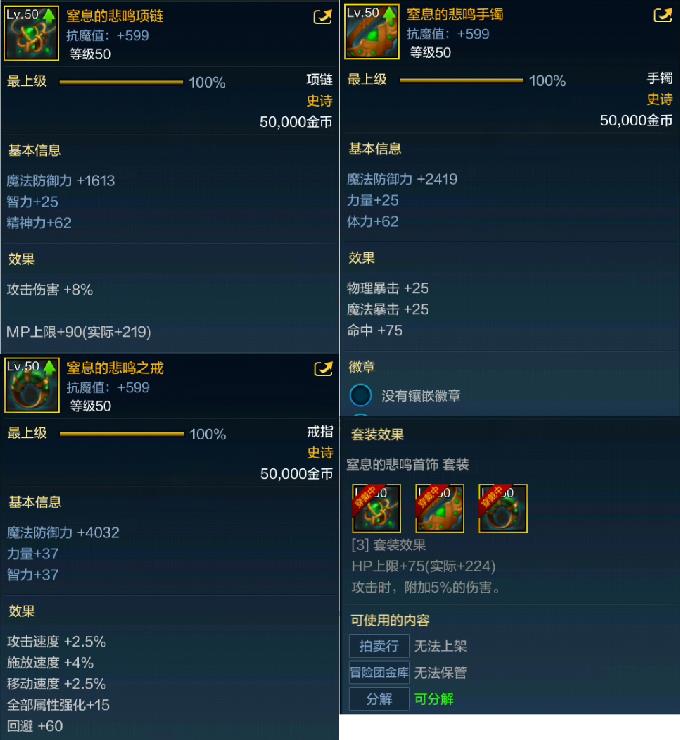This screenshot has height=740, width=680.
Task: Click the 分解 disassemble button
Action: click(x=379, y=699)
